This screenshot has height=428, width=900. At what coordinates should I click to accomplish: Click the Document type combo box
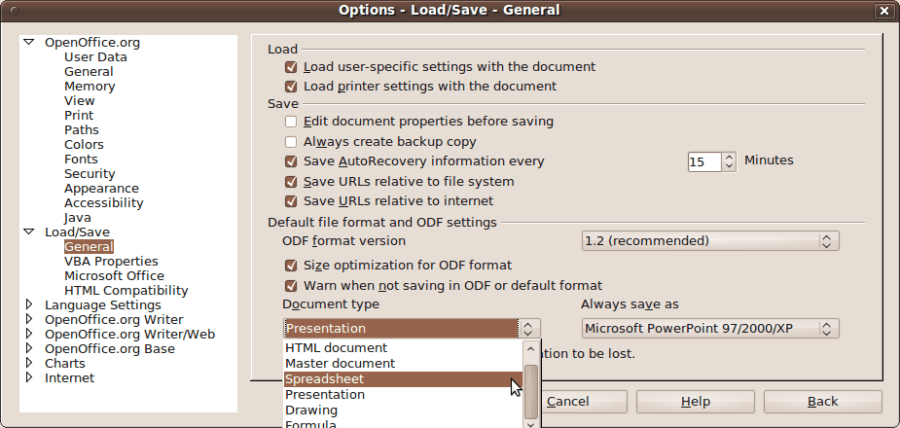(x=411, y=328)
